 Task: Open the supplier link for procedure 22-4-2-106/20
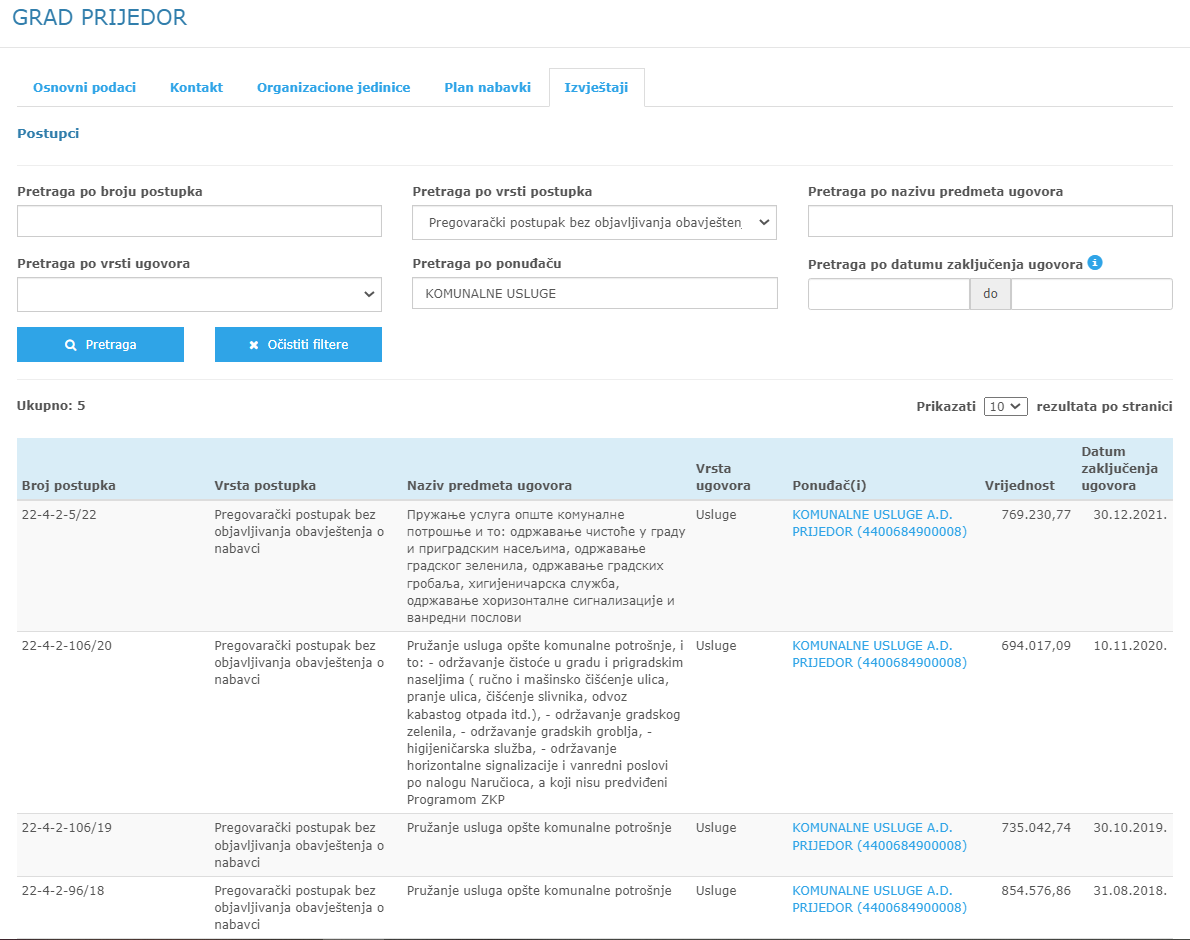point(879,654)
